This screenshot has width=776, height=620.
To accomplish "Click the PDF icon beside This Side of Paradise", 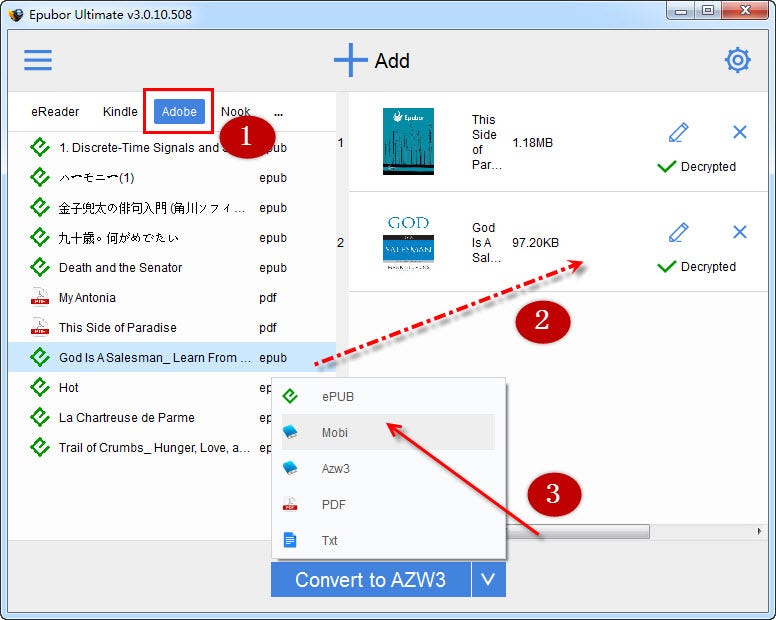I will tap(40, 327).
